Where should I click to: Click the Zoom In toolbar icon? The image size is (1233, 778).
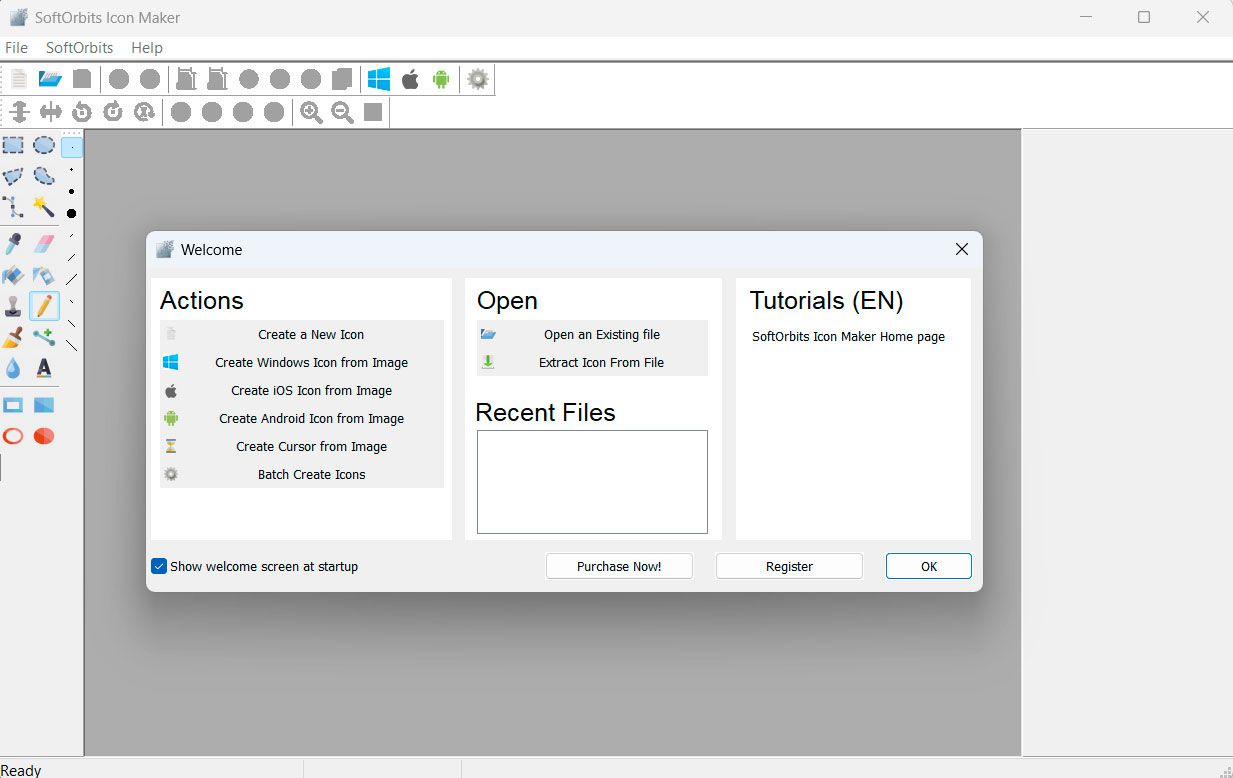coord(311,112)
